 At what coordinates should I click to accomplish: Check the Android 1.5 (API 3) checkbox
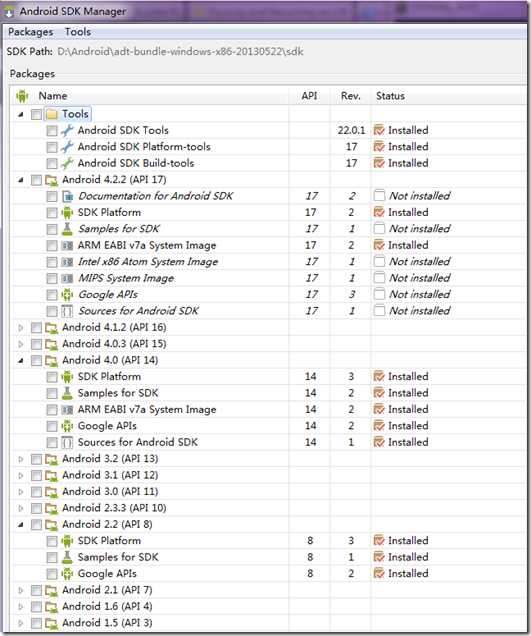click(x=37, y=623)
